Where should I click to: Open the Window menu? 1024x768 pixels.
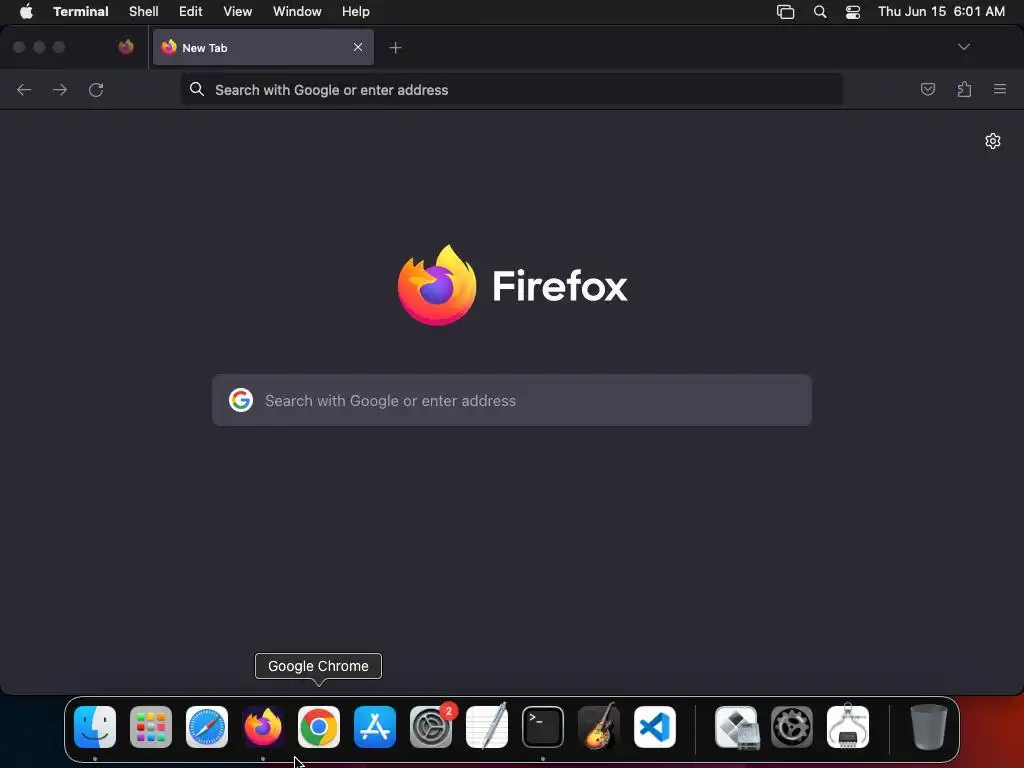click(x=297, y=11)
